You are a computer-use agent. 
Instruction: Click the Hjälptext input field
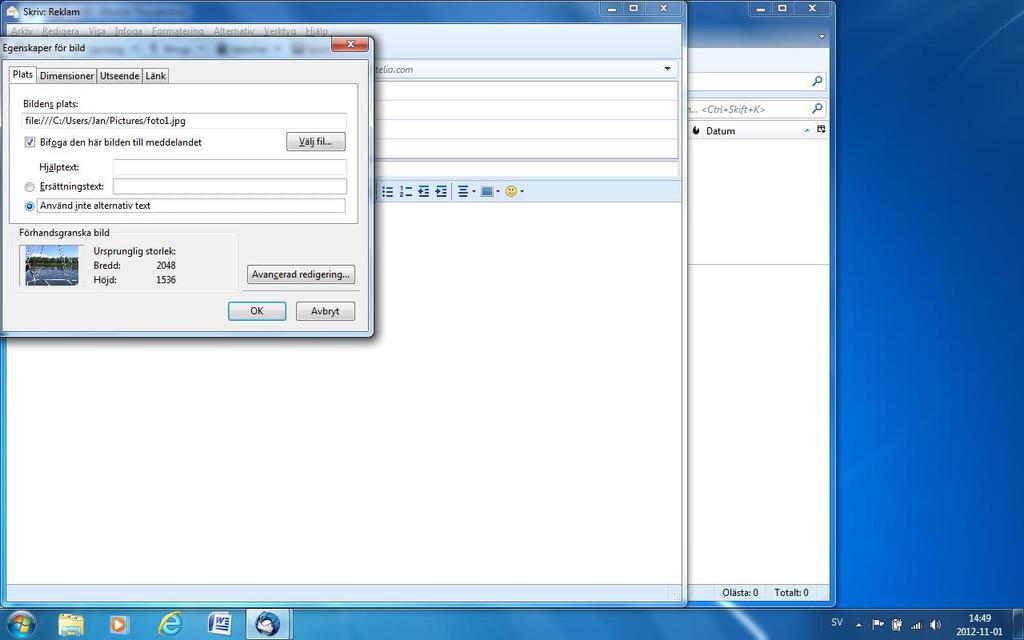[229, 167]
